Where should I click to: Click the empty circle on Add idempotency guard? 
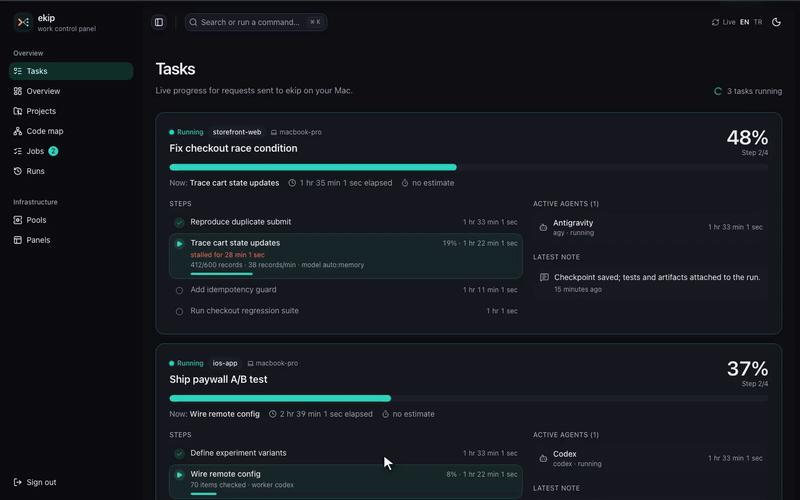[x=179, y=290]
